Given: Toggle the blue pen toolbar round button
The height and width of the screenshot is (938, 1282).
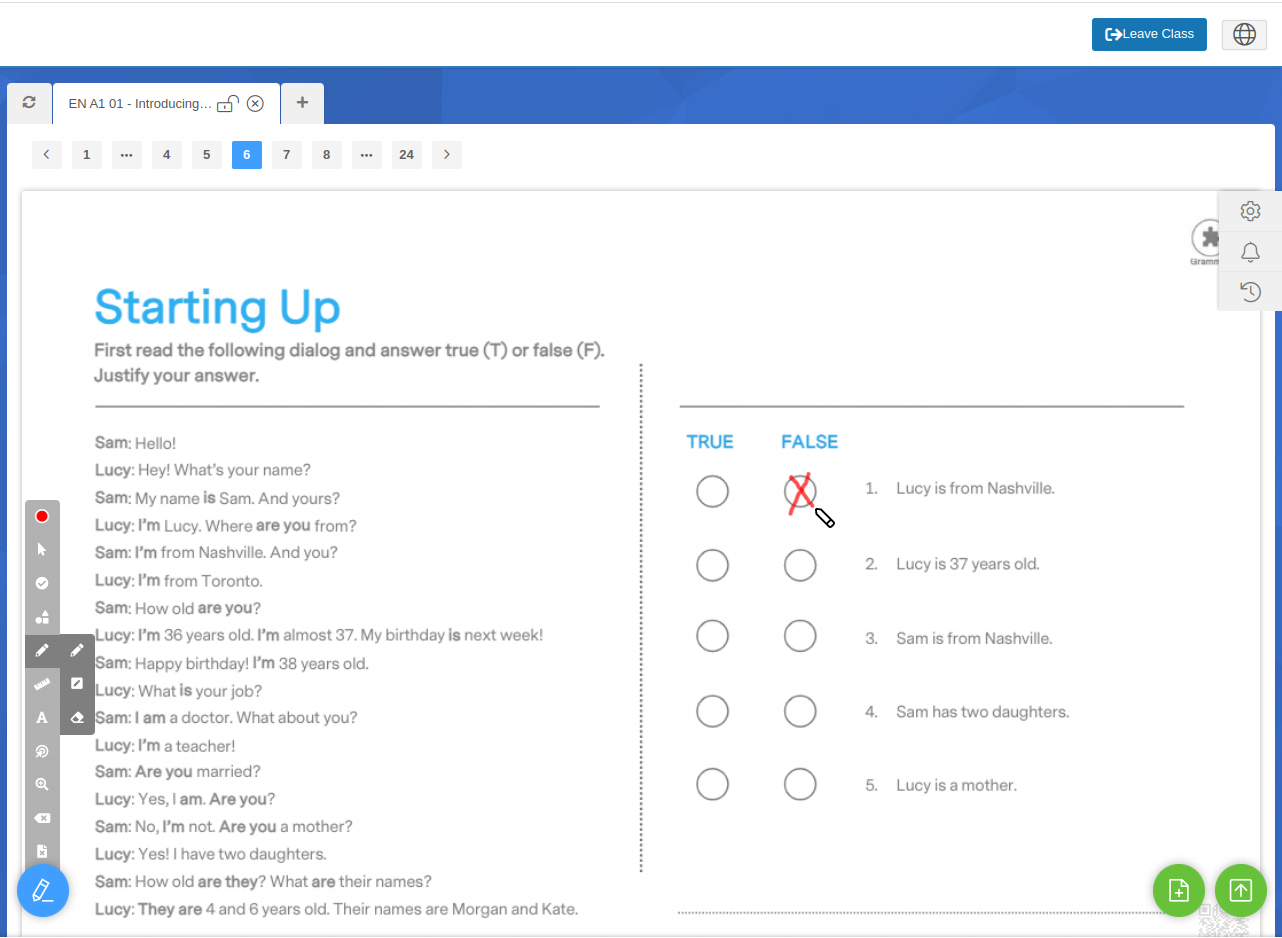Looking at the screenshot, I should pyautogui.click(x=43, y=890).
